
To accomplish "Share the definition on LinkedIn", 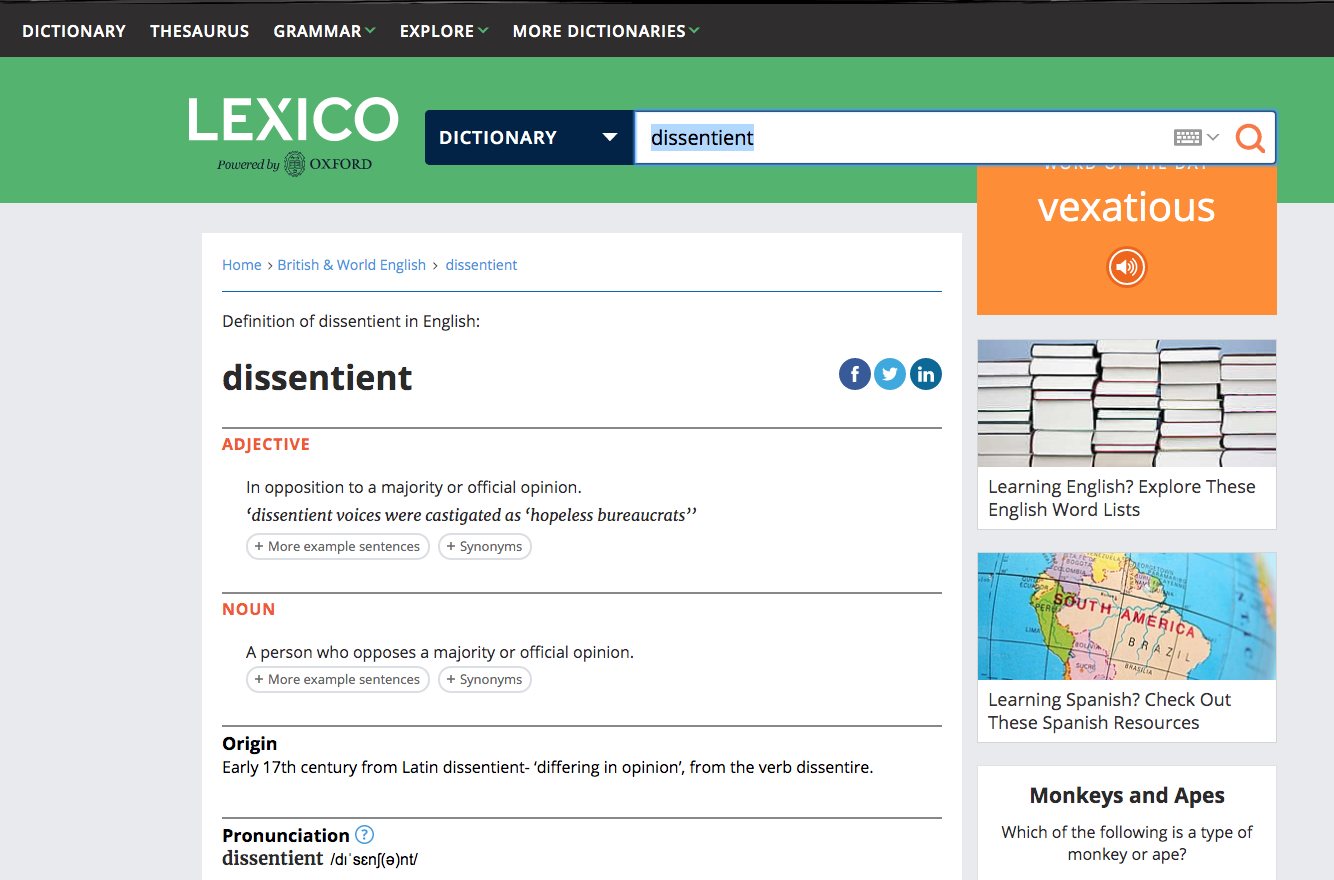I will point(926,374).
